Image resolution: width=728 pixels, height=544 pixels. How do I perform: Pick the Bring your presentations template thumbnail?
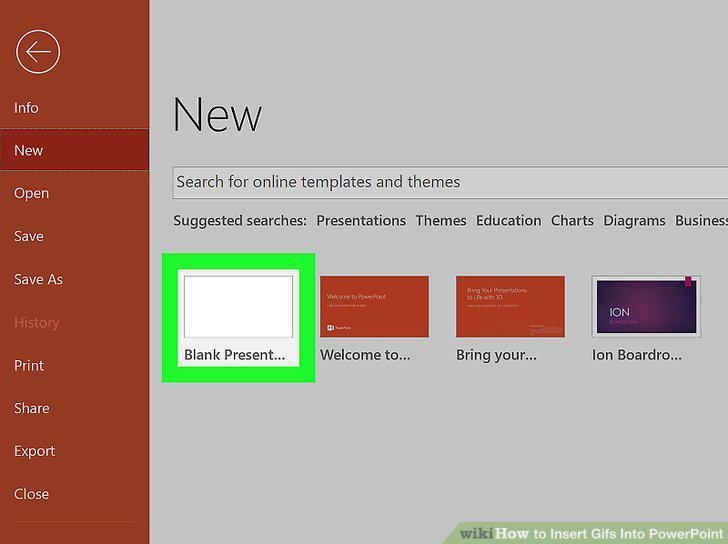(x=510, y=306)
